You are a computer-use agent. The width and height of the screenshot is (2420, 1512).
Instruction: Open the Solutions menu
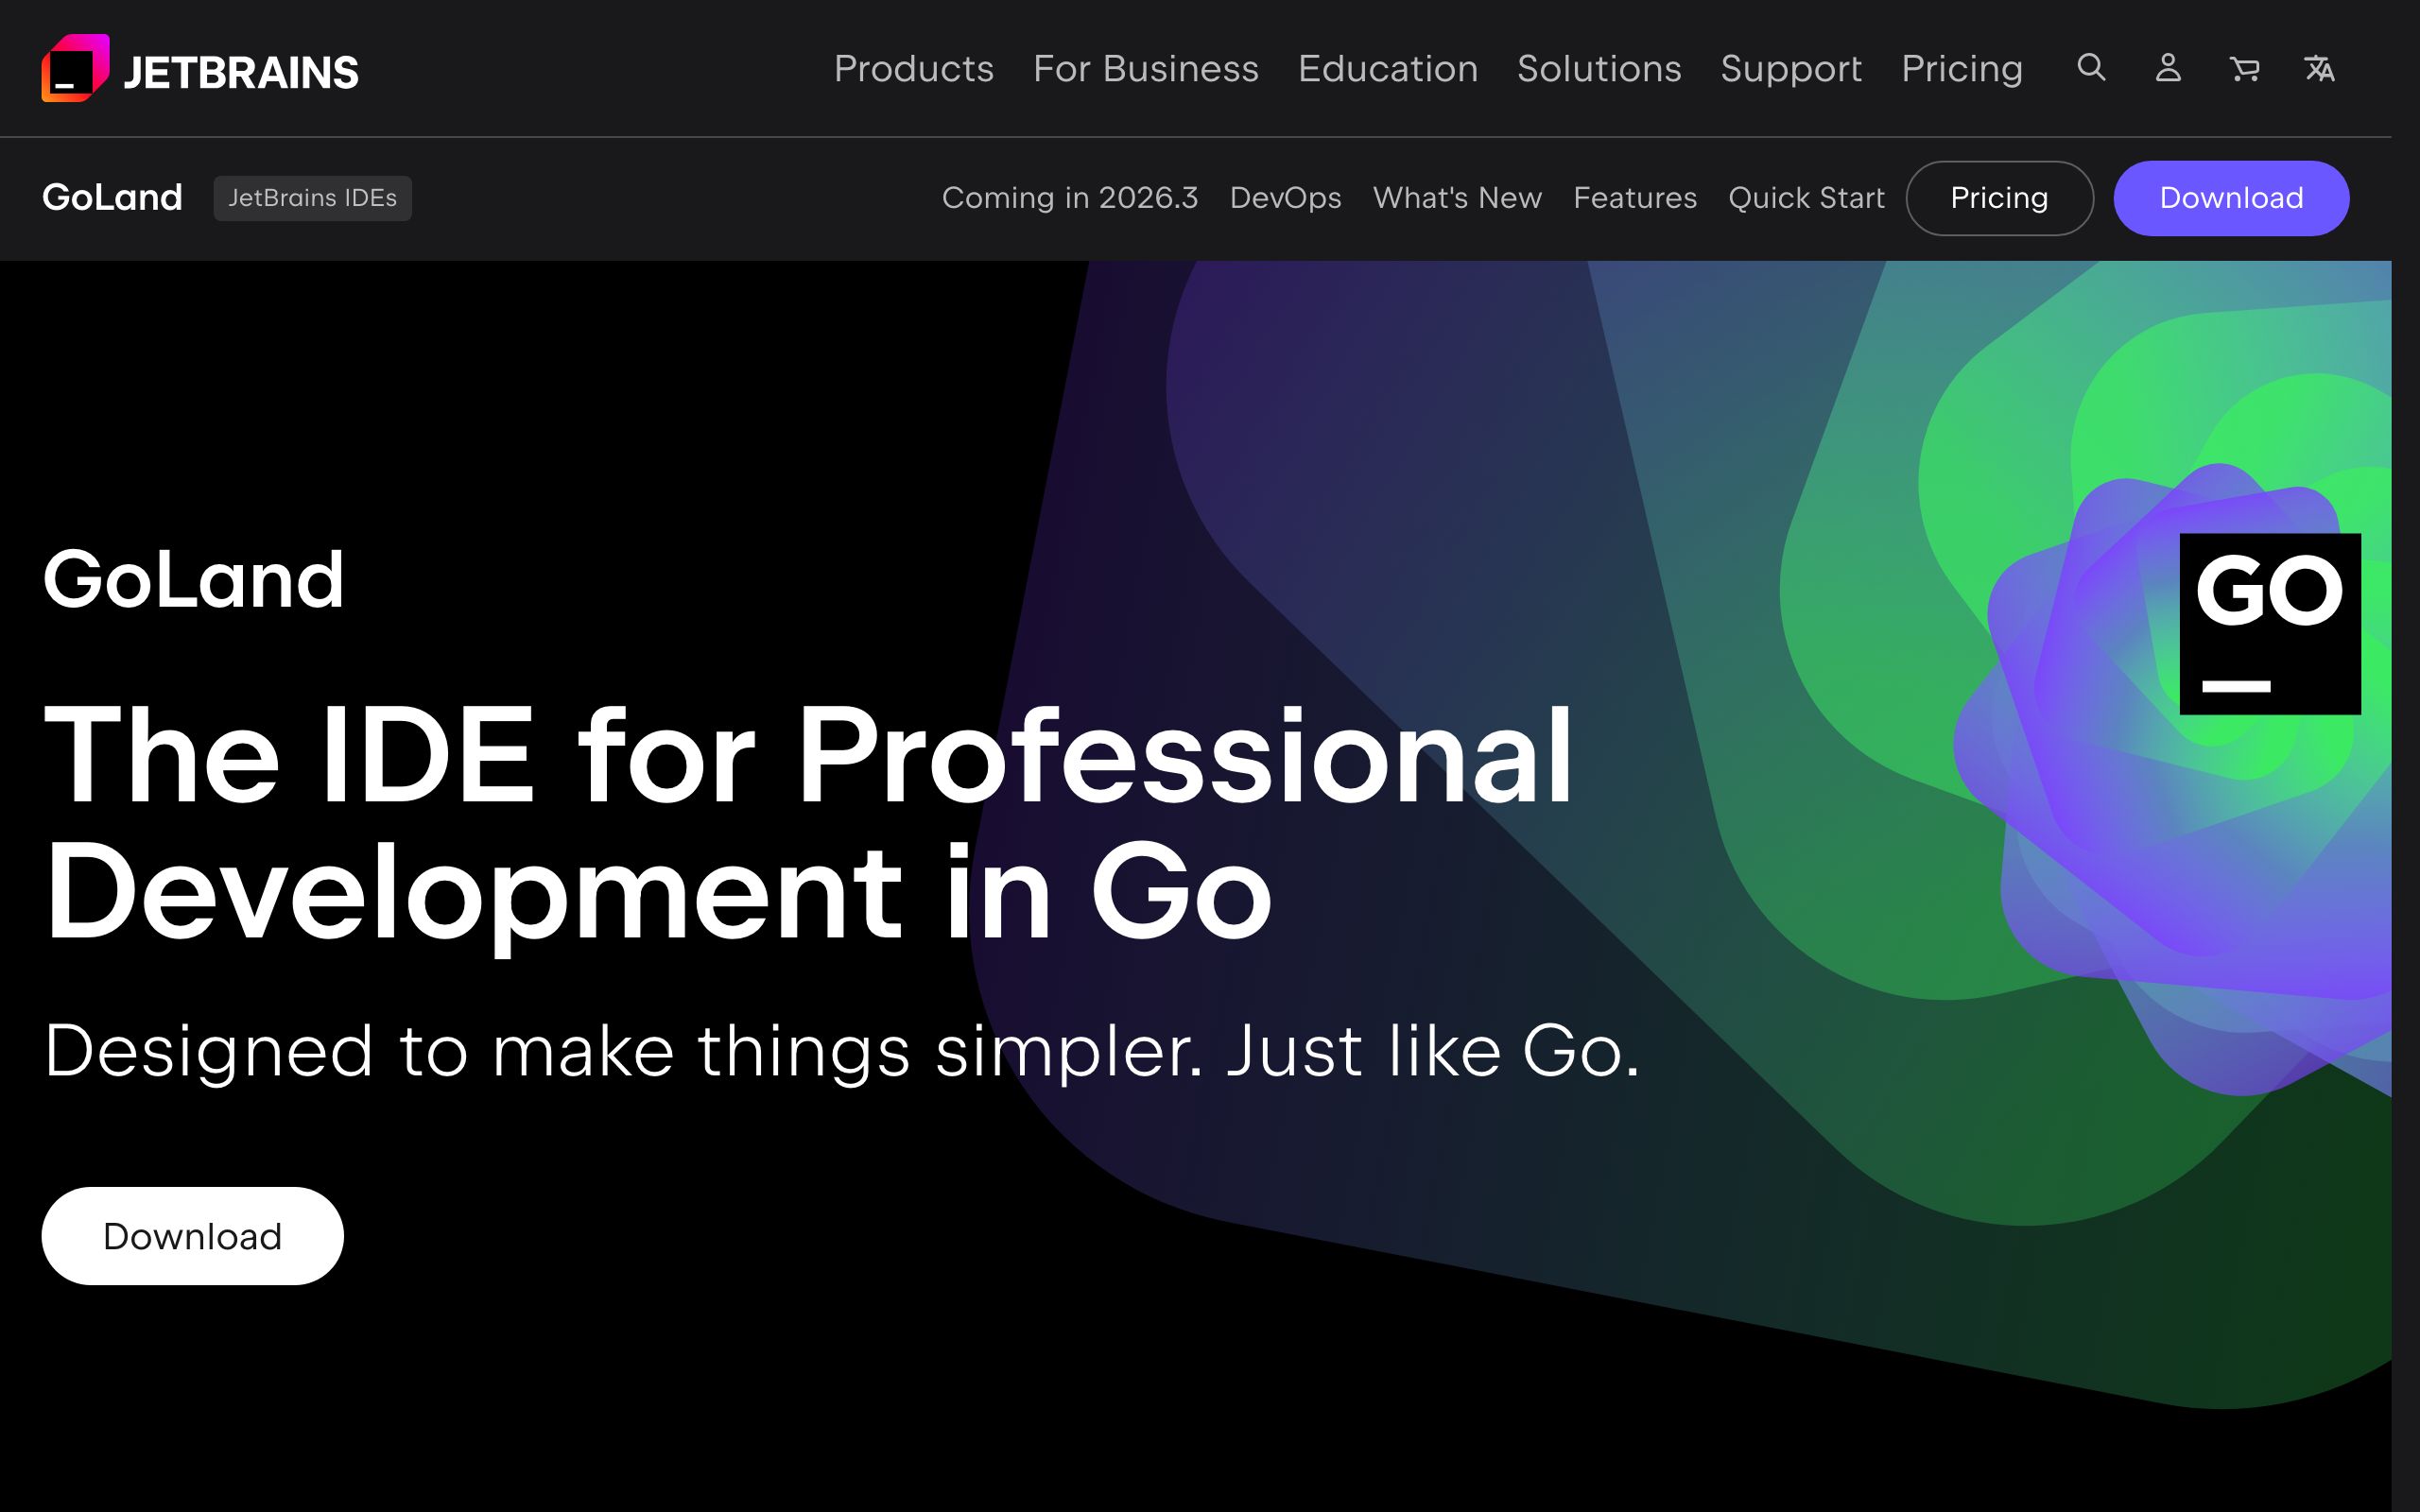[x=1599, y=69]
